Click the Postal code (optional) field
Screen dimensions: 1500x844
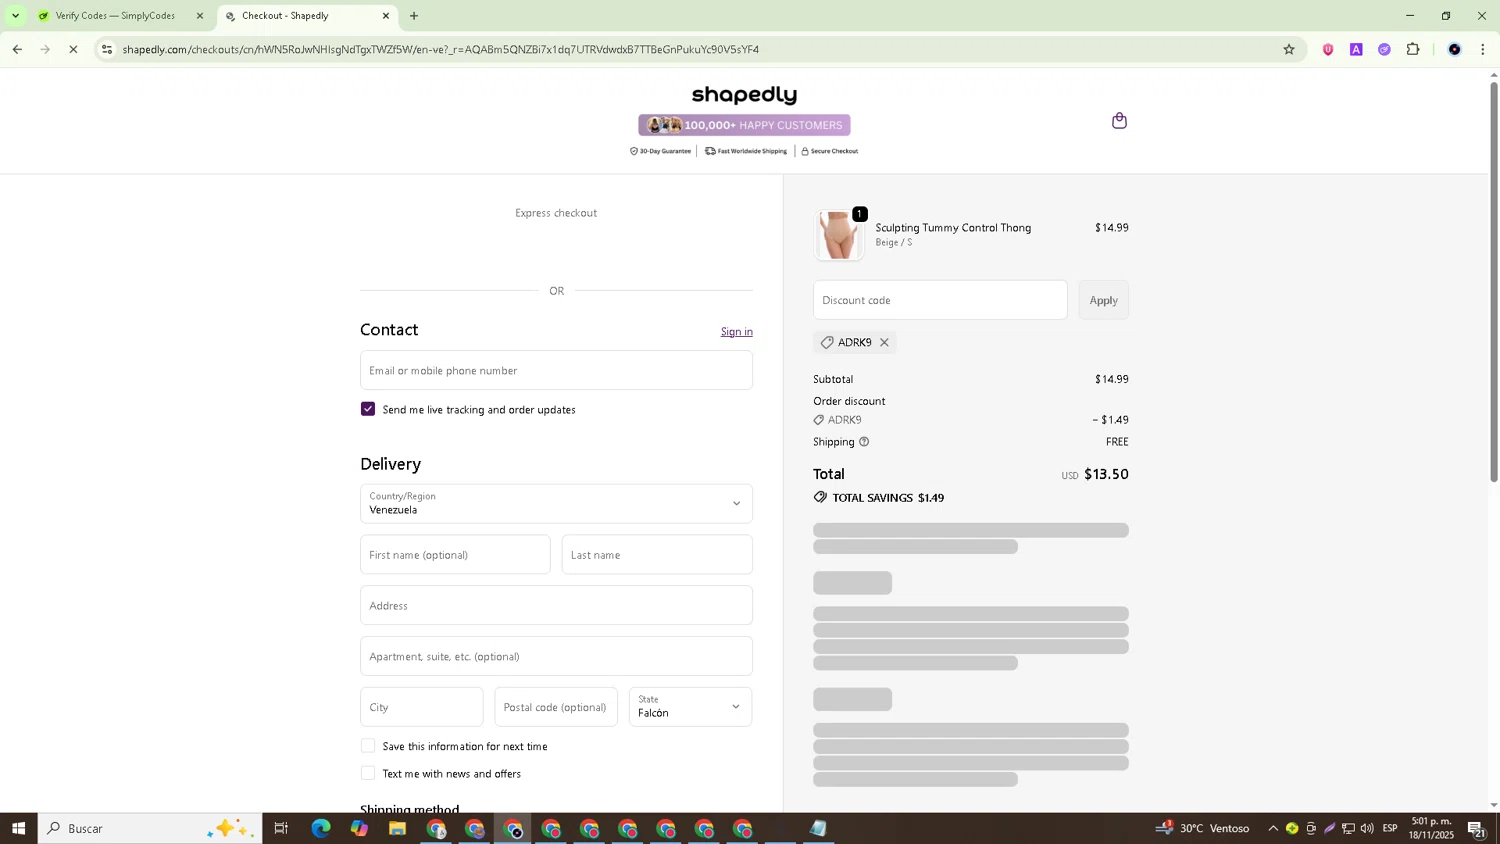tap(556, 707)
